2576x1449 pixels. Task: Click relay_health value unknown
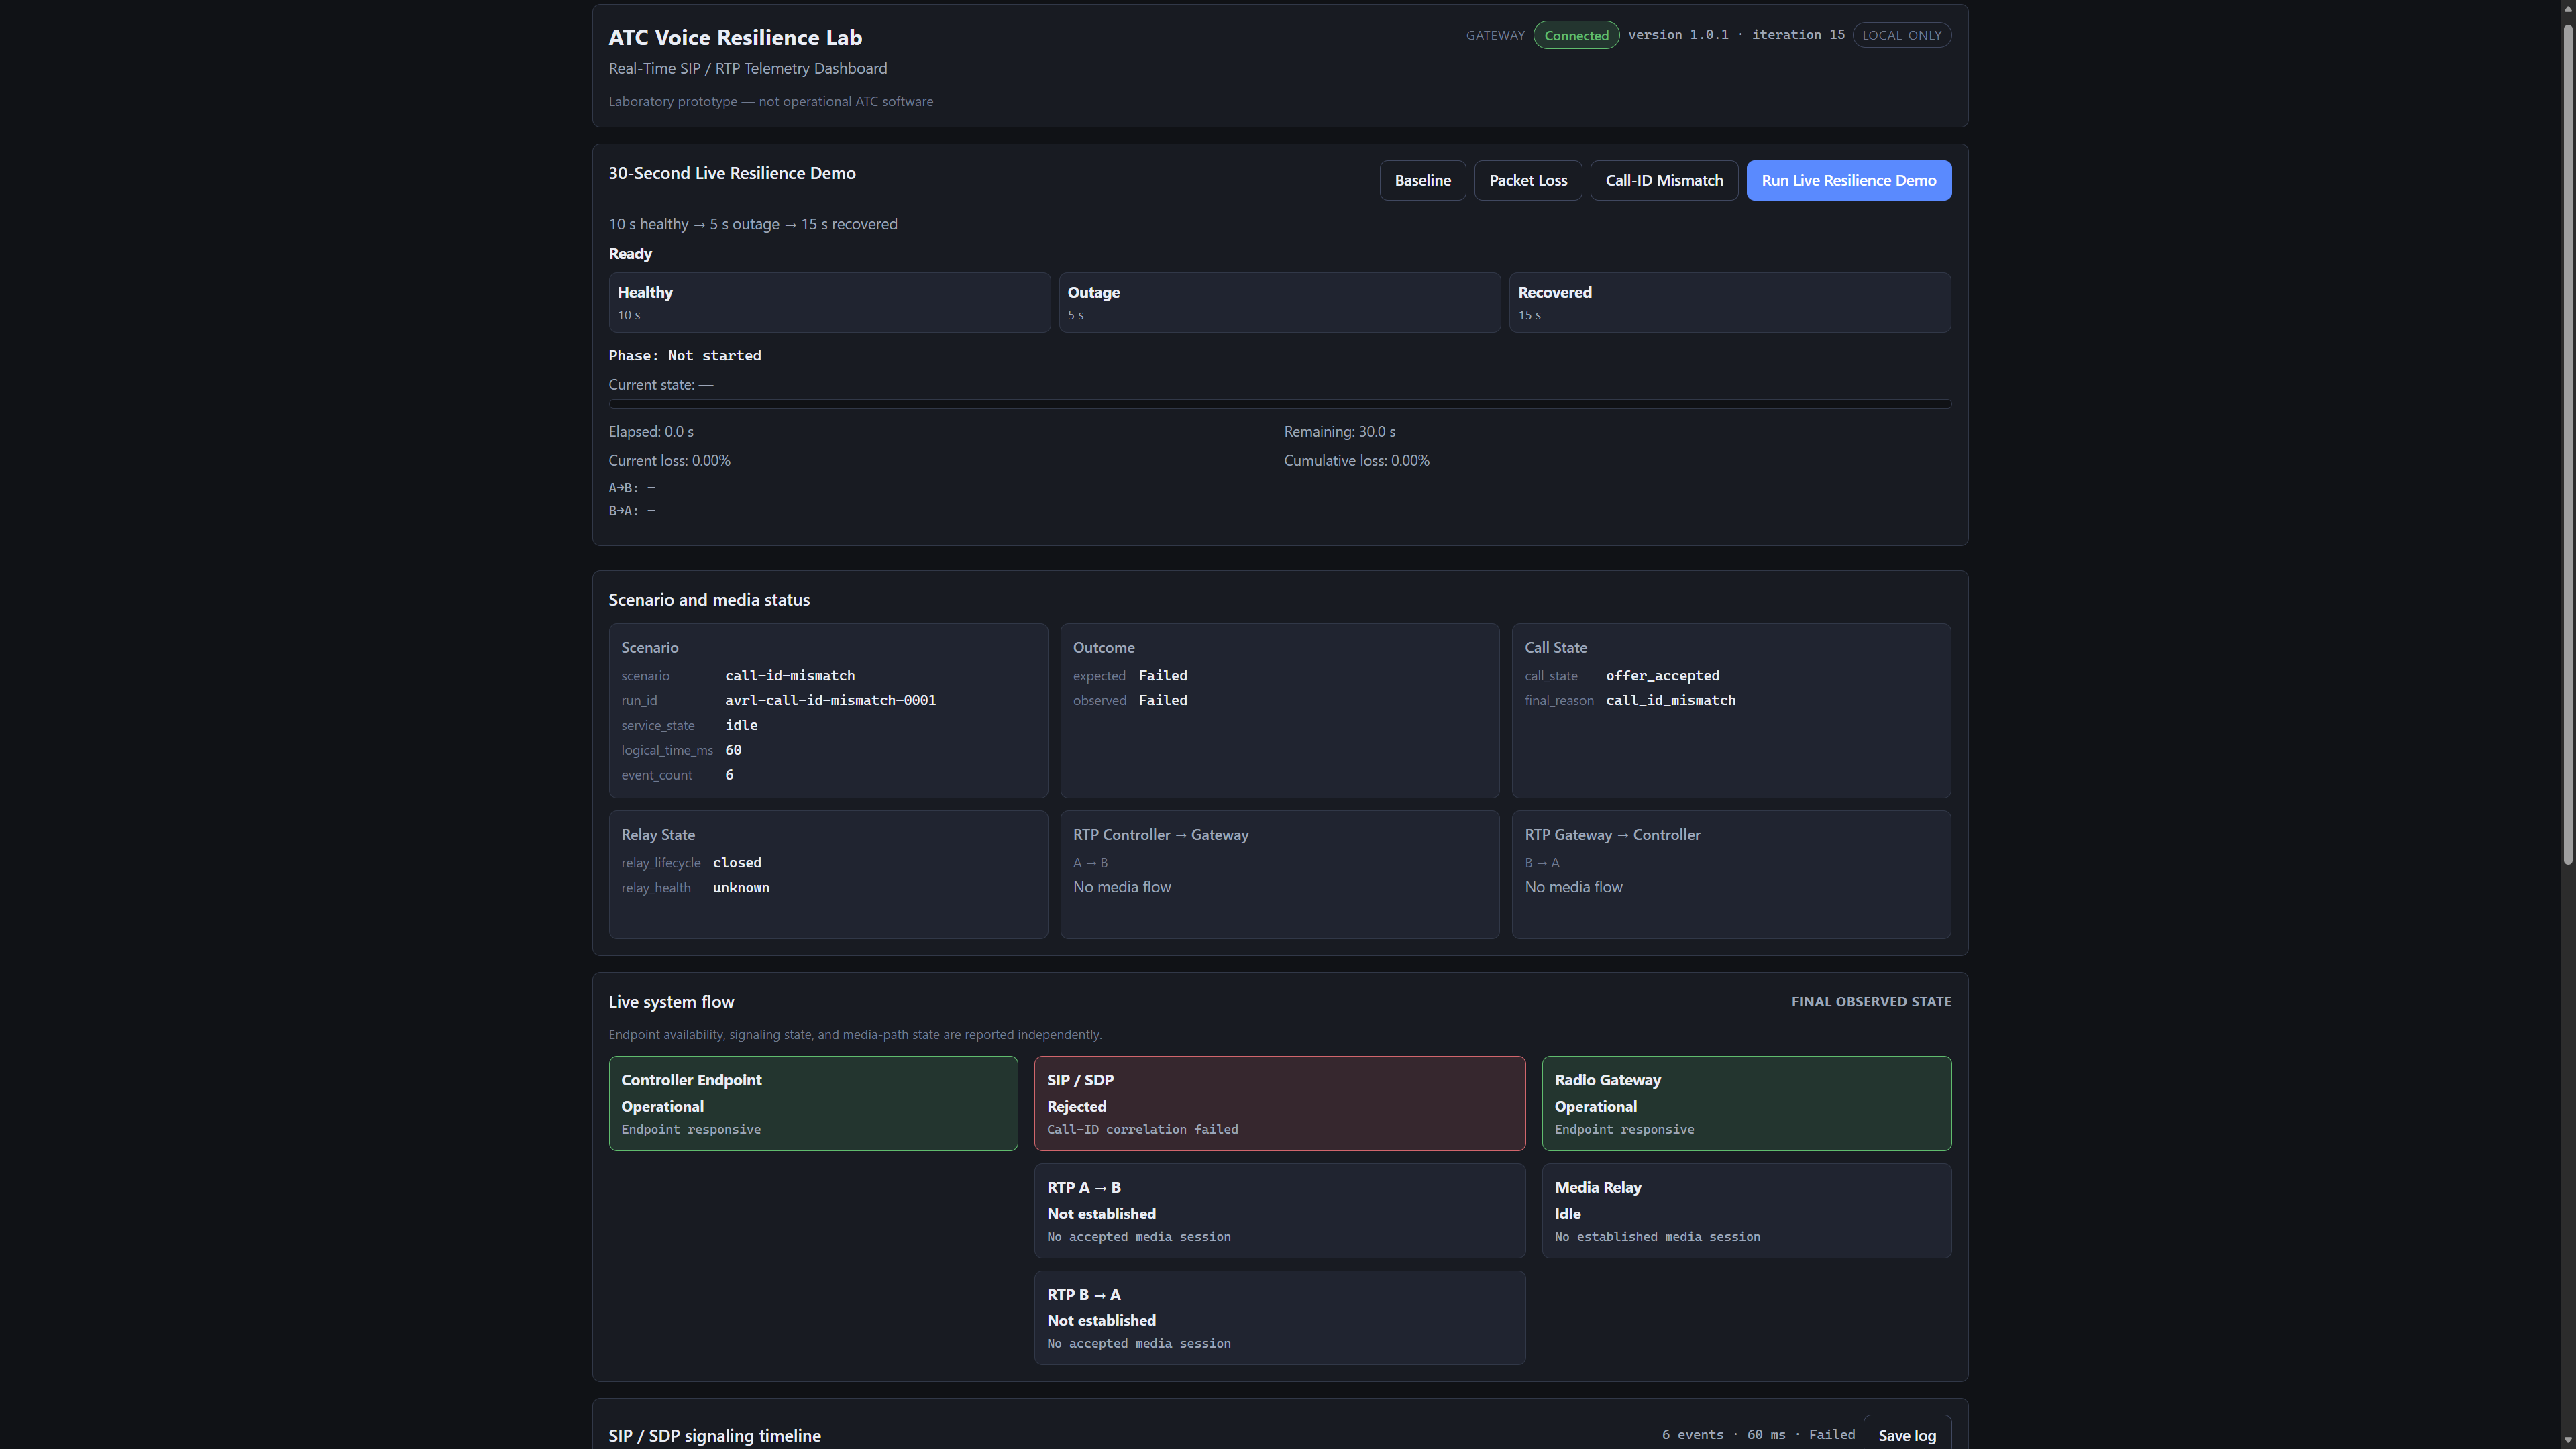(741, 888)
